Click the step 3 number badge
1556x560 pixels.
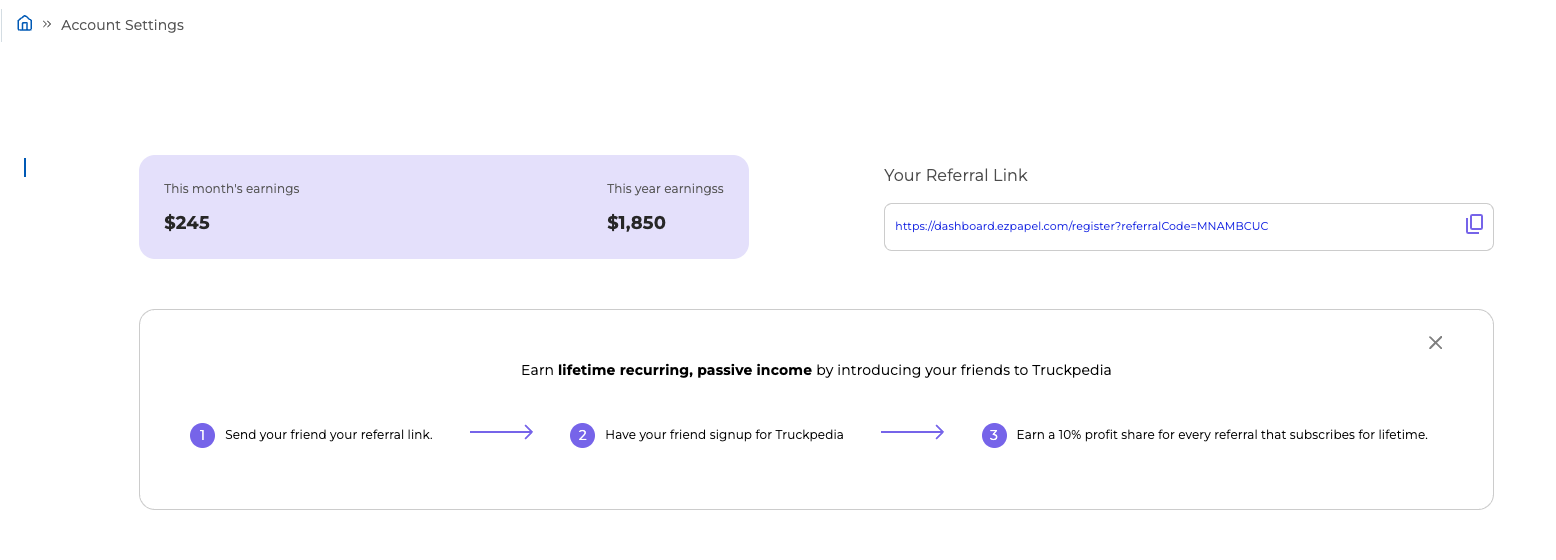(x=994, y=435)
